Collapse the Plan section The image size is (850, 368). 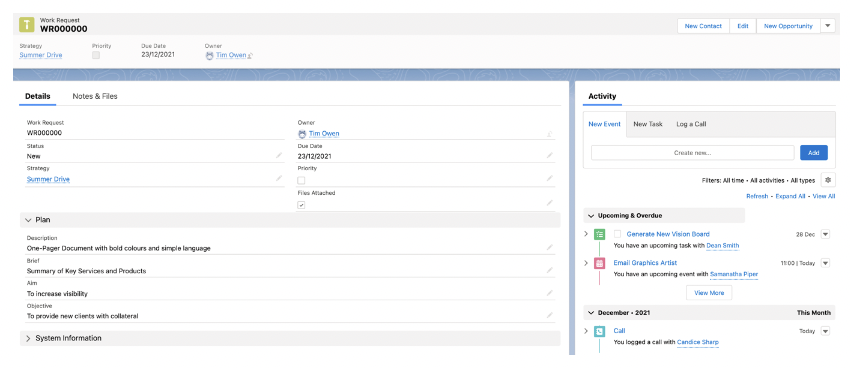pyautogui.click(x=28, y=220)
